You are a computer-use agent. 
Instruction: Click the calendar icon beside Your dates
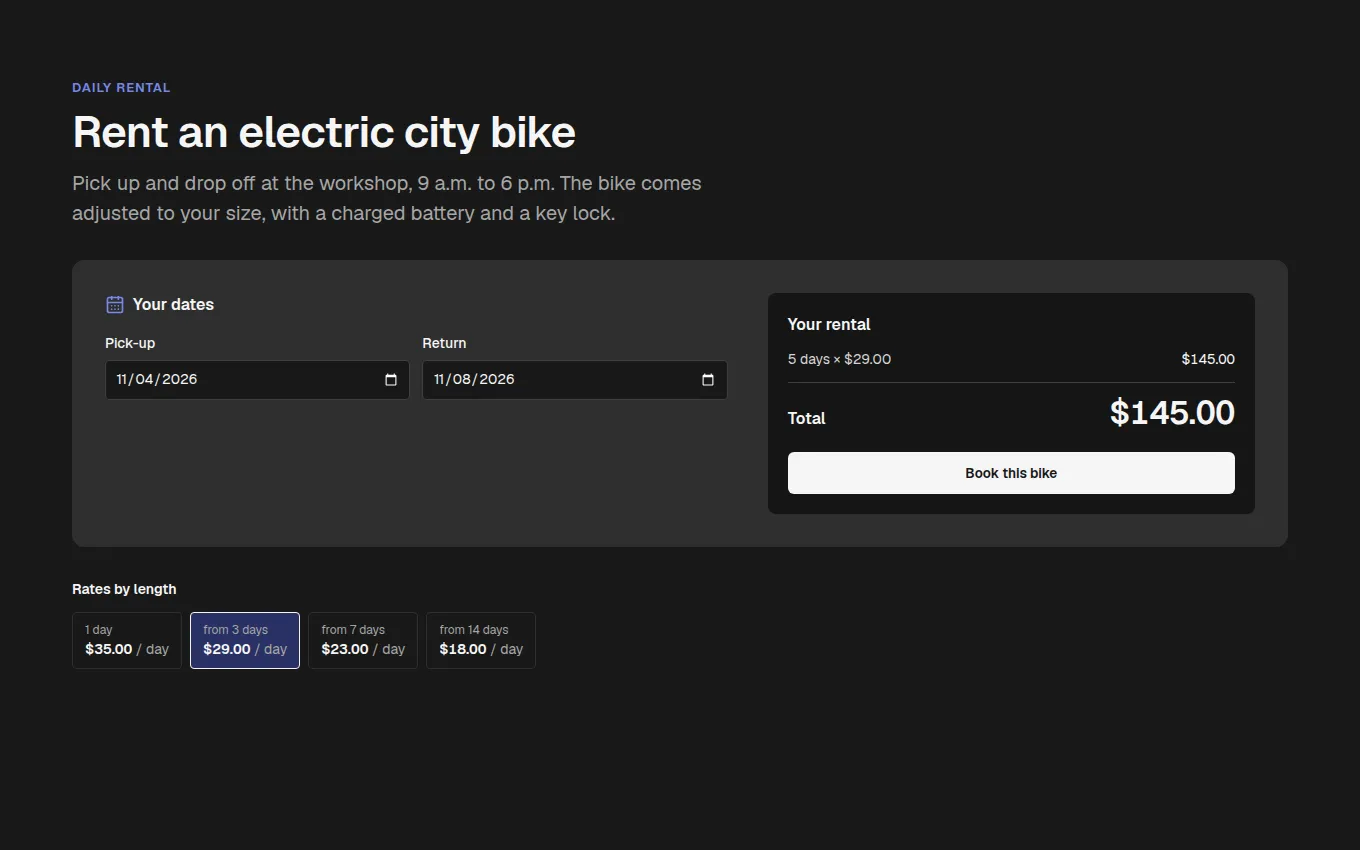115,304
